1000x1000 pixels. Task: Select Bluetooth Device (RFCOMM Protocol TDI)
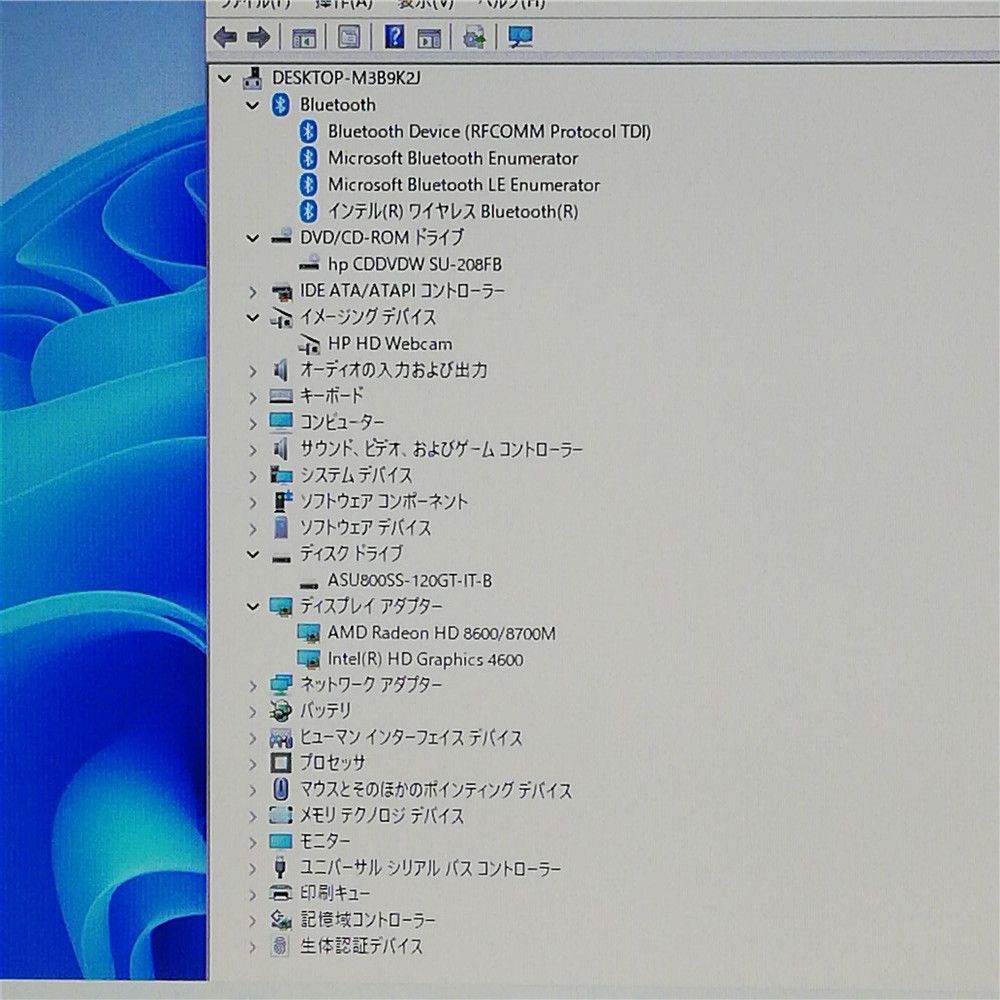click(x=489, y=132)
